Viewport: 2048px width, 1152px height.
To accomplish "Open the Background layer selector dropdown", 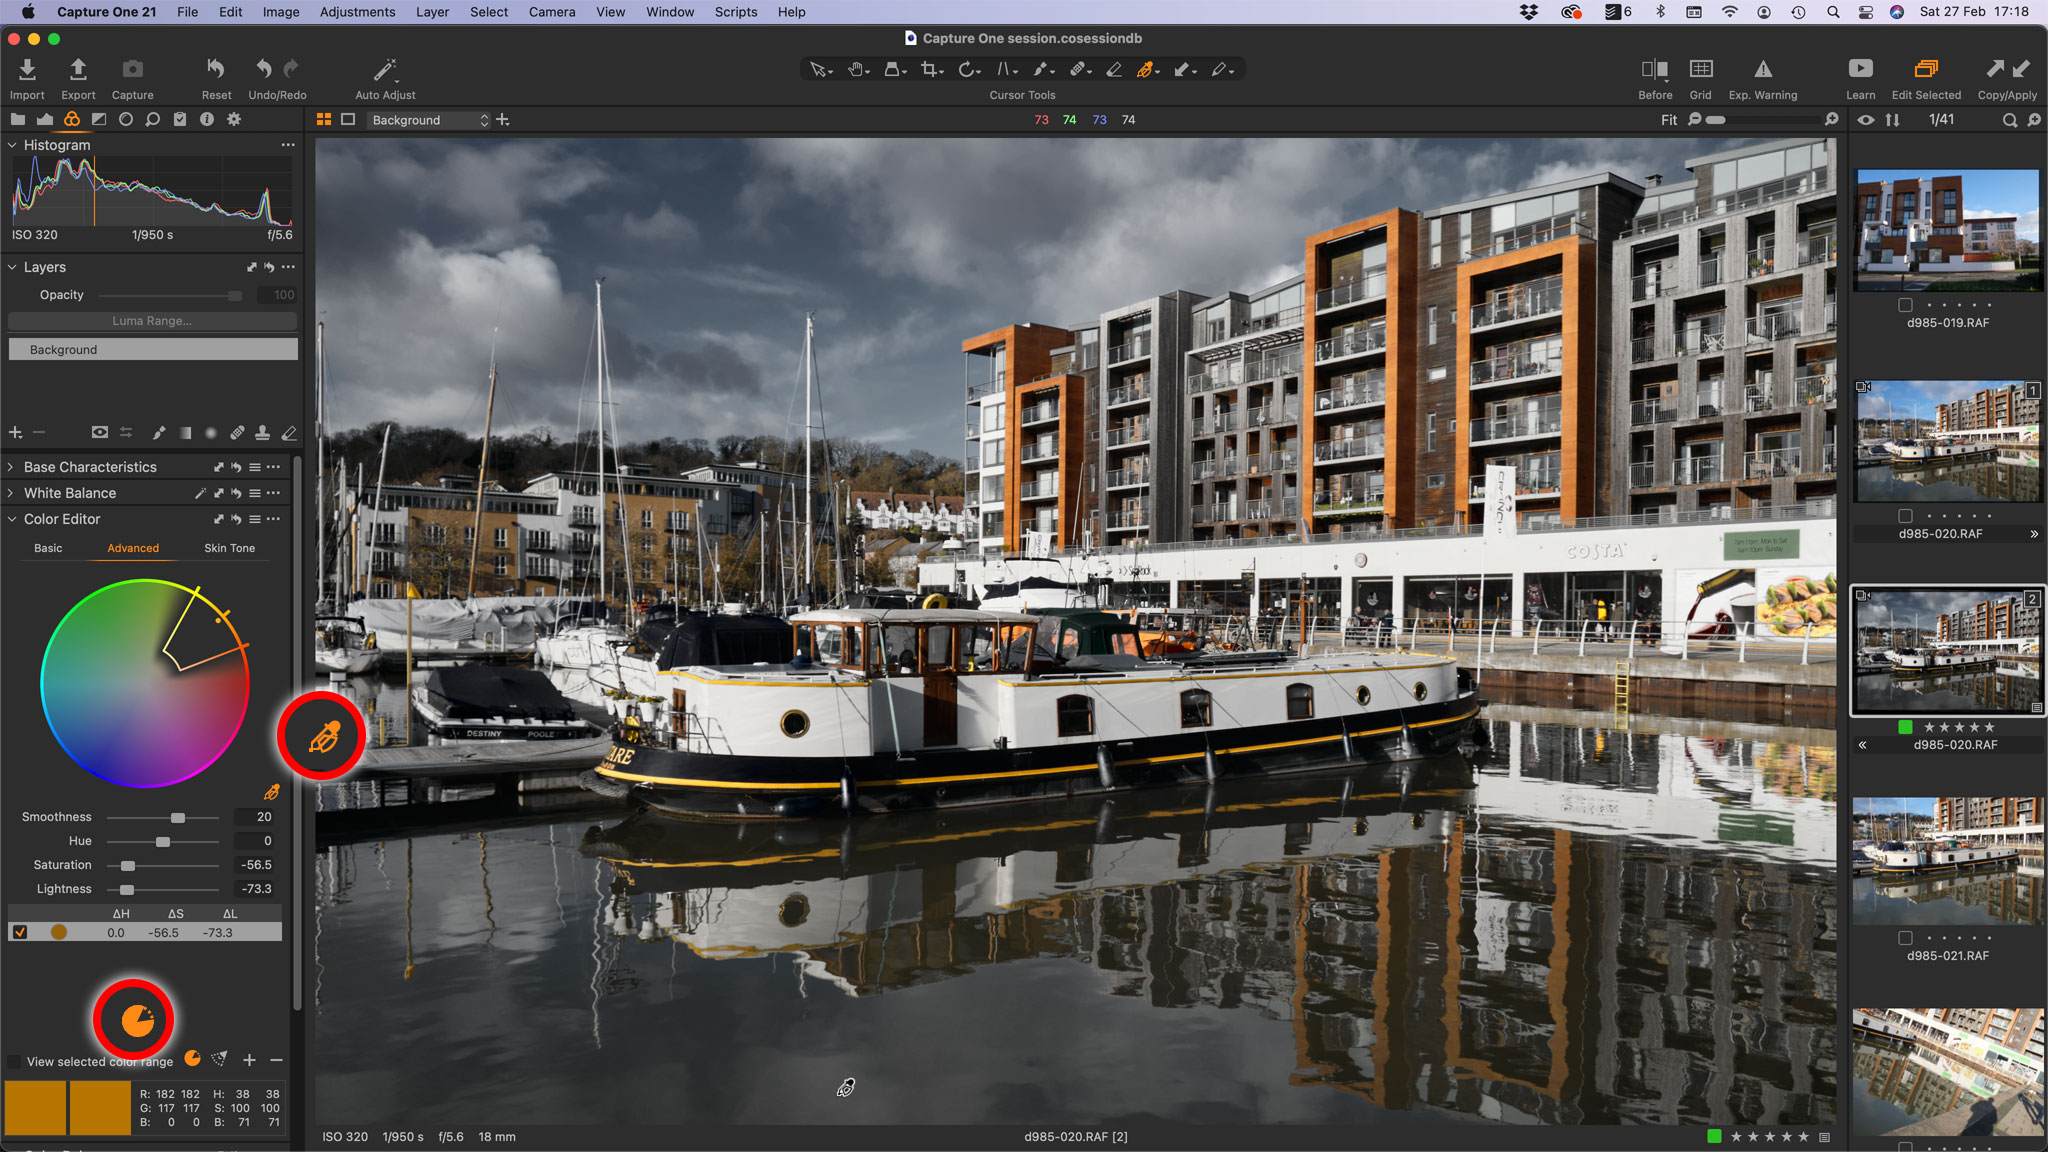I will point(429,120).
